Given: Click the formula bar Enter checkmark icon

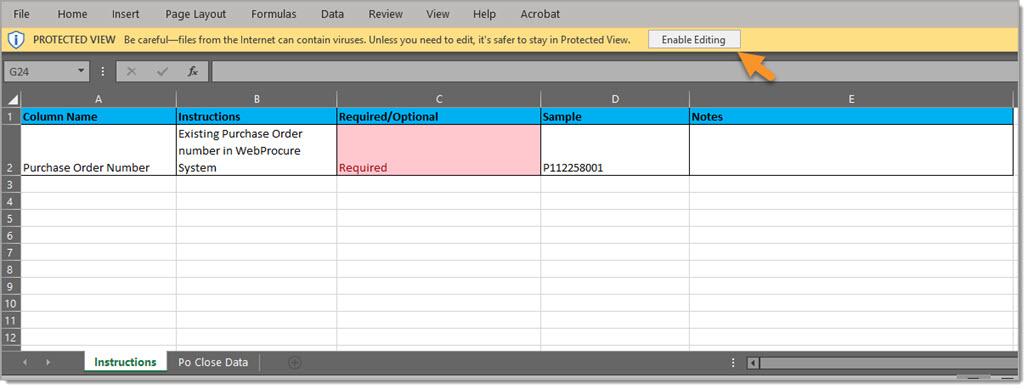Looking at the screenshot, I should pyautogui.click(x=162, y=72).
